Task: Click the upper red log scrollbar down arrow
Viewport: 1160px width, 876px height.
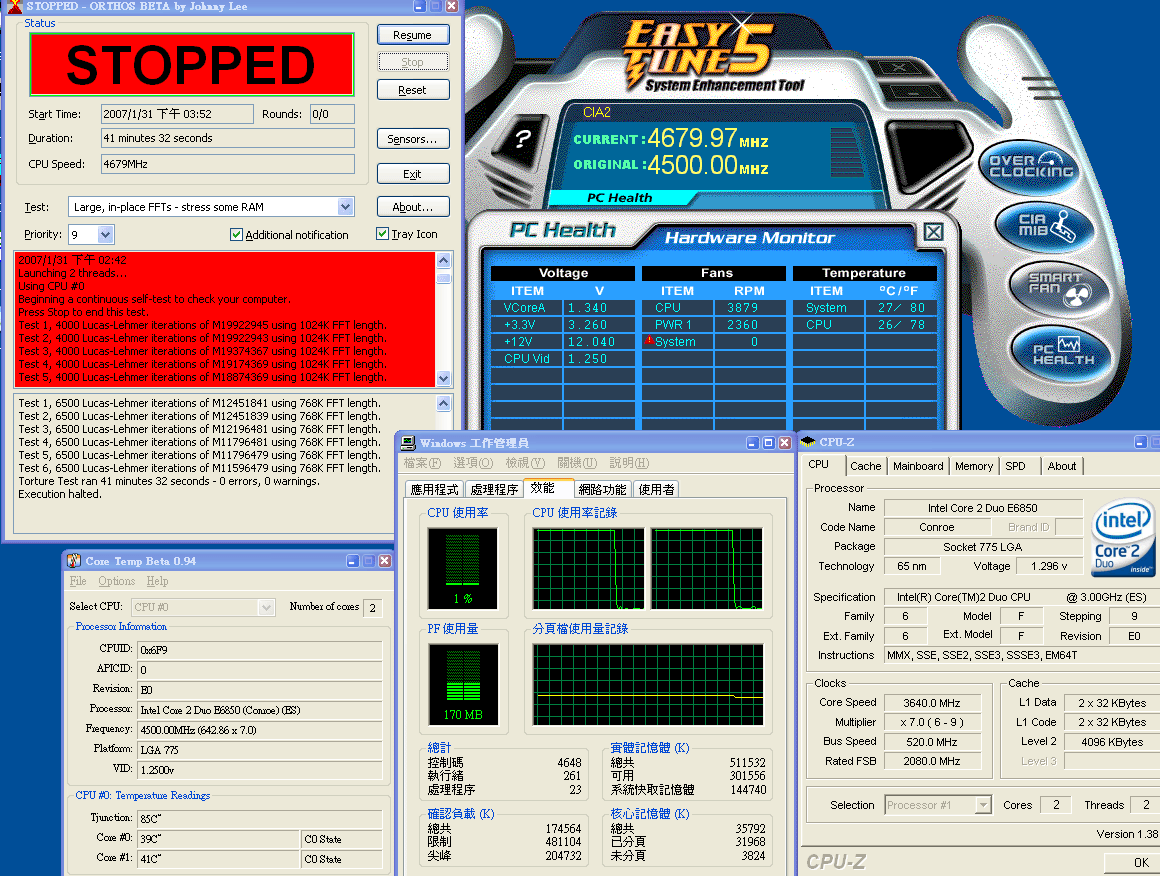Action: 444,378
